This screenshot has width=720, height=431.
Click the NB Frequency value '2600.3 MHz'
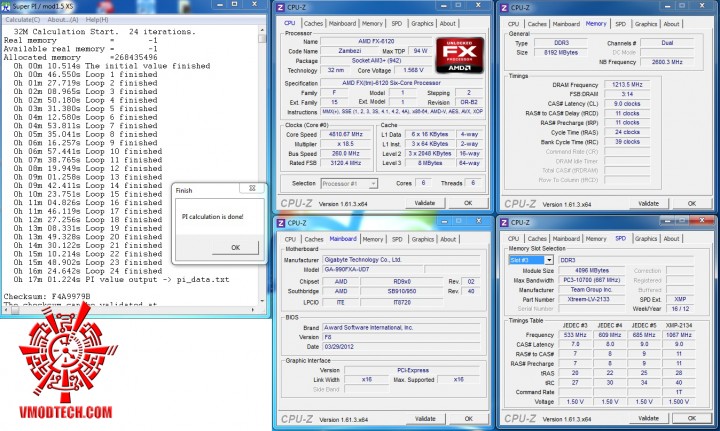click(667, 62)
